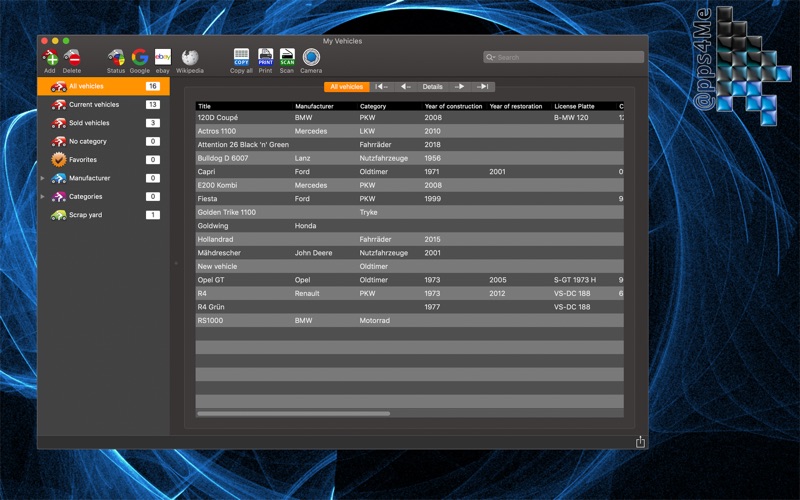Screen dimensions: 800x500
Task: Click the Copy all icon
Action: pyautogui.click(x=241, y=57)
